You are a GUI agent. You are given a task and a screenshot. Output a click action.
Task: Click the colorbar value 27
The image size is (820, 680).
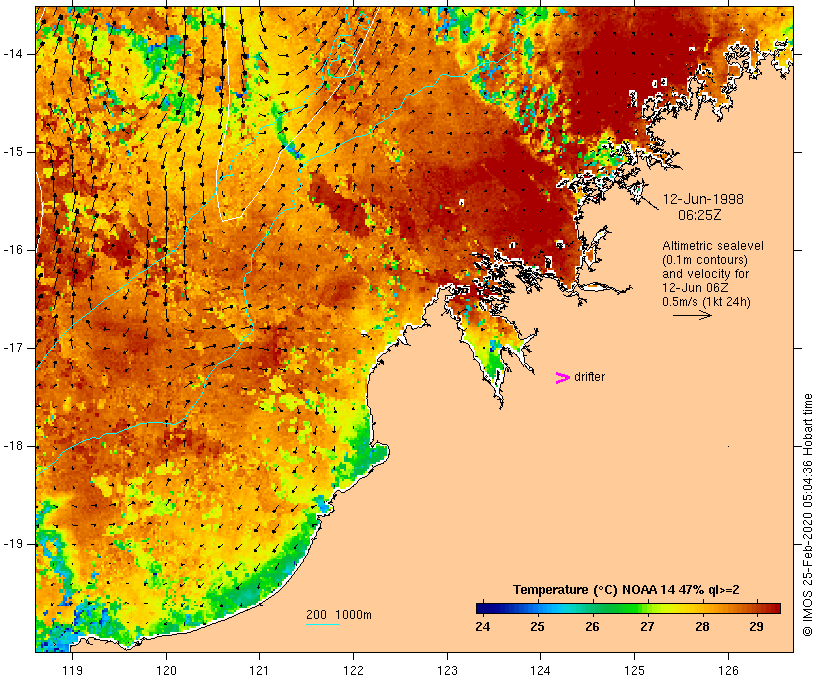point(647,627)
